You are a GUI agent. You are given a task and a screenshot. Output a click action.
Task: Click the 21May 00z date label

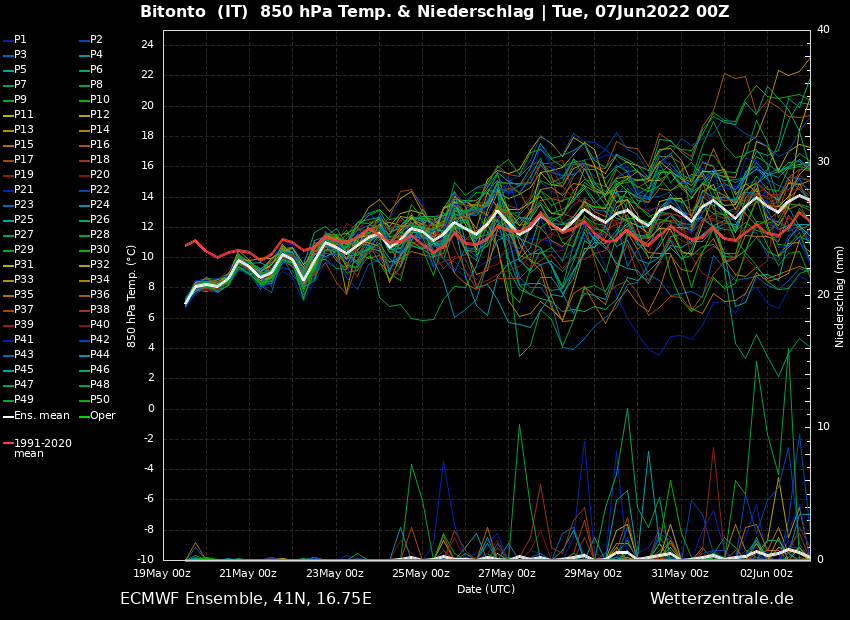click(x=249, y=573)
